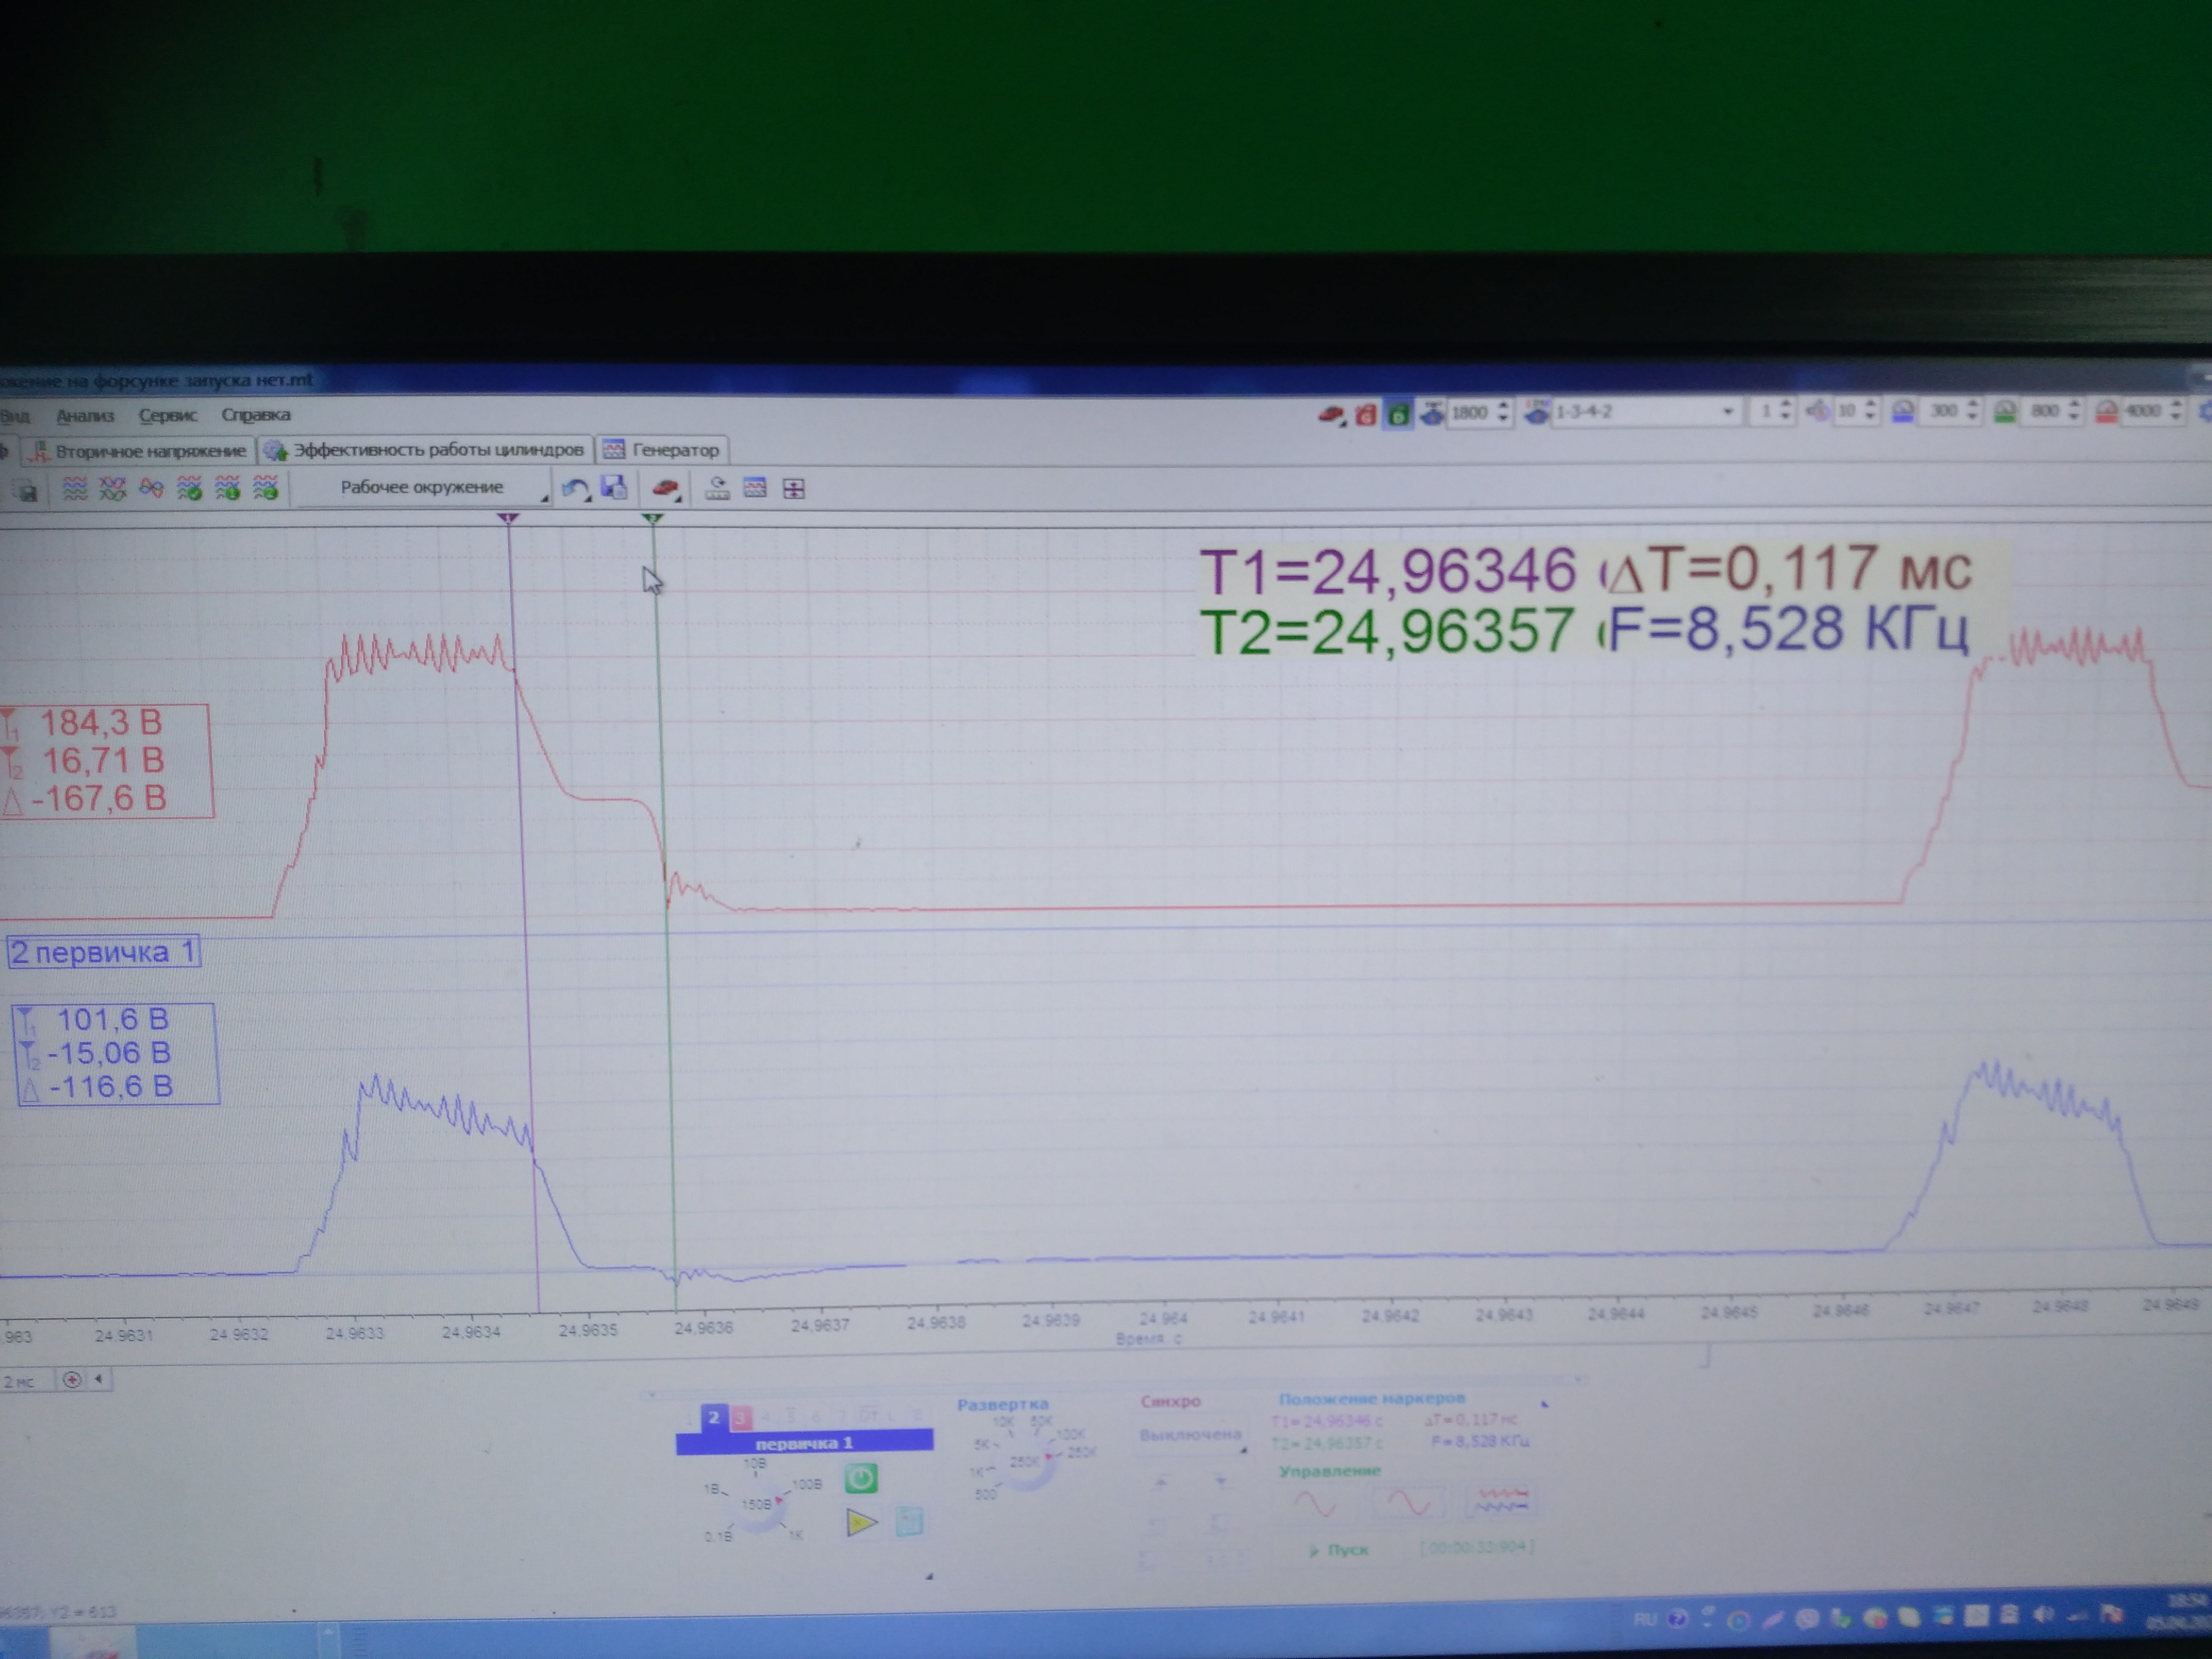
Task: Click the vertical fit icon in toolbar
Action: click(793, 489)
